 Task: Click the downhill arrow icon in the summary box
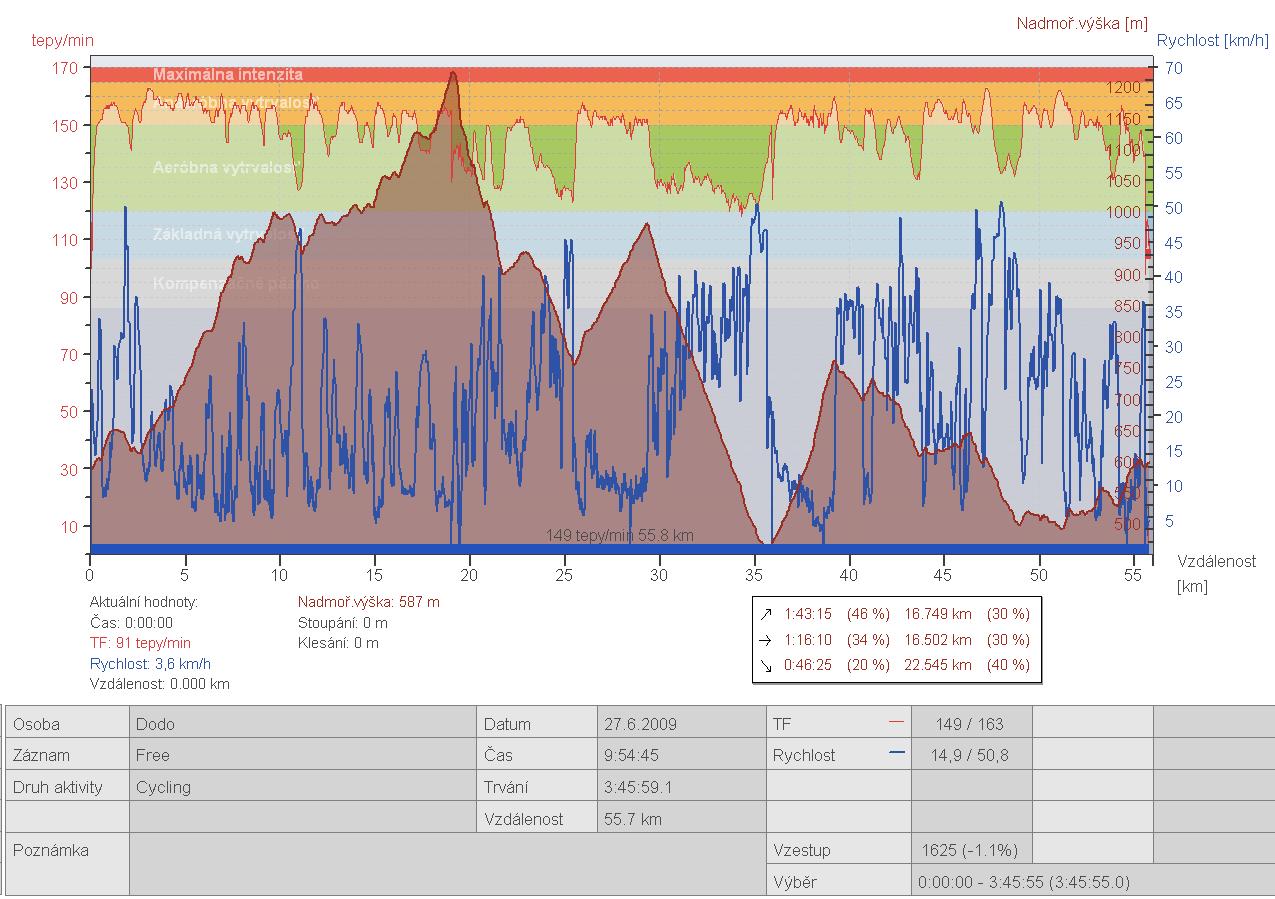(x=766, y=665)
